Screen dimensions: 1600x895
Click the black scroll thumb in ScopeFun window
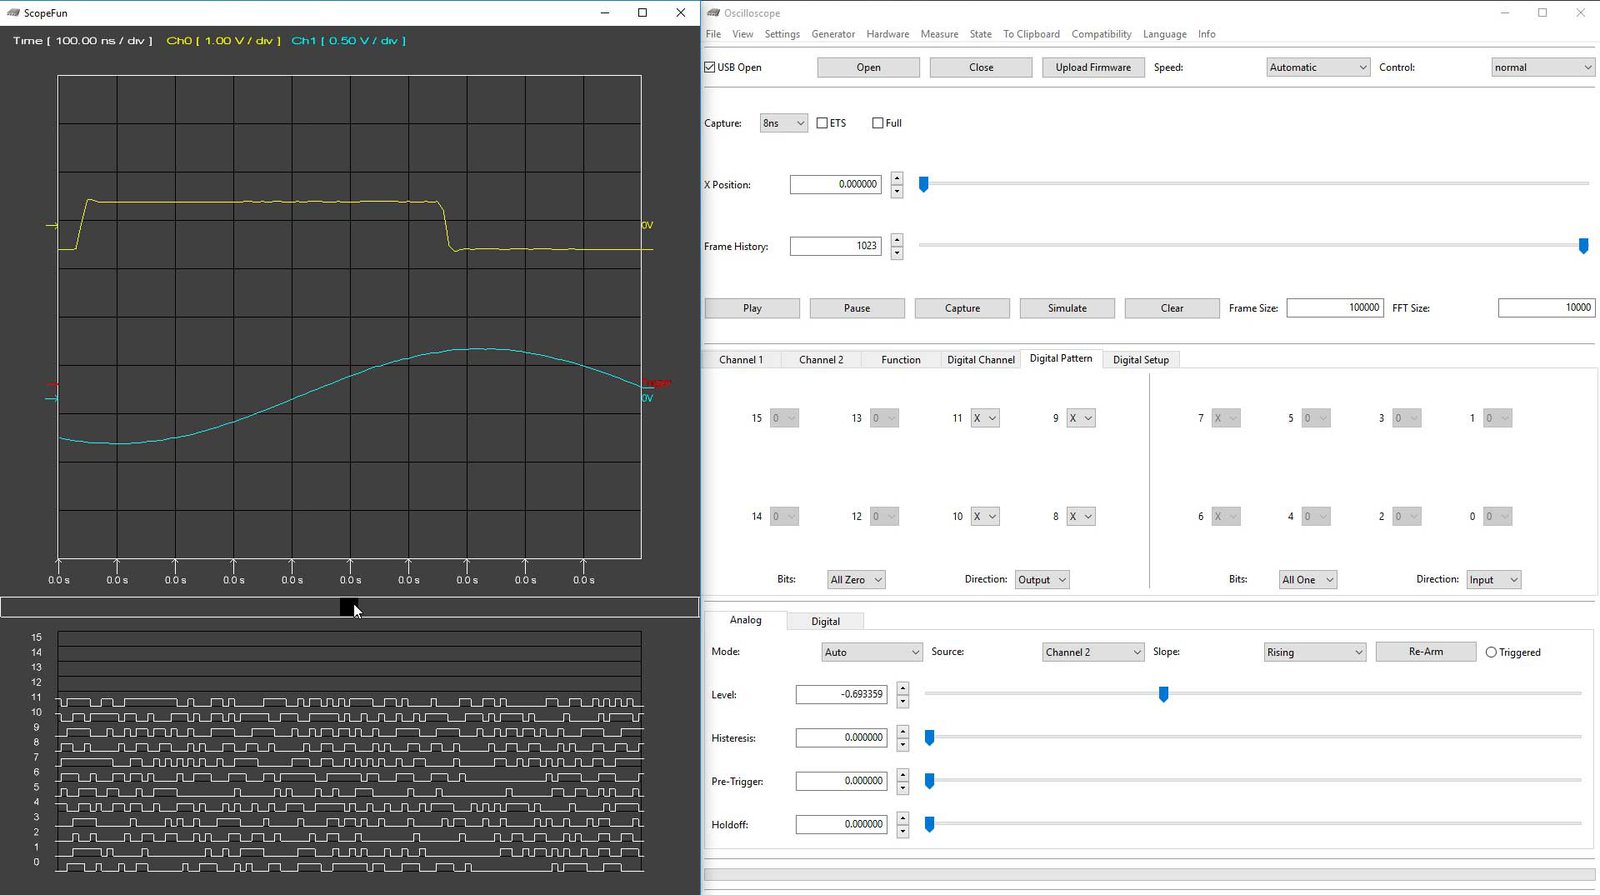[349, 607]
